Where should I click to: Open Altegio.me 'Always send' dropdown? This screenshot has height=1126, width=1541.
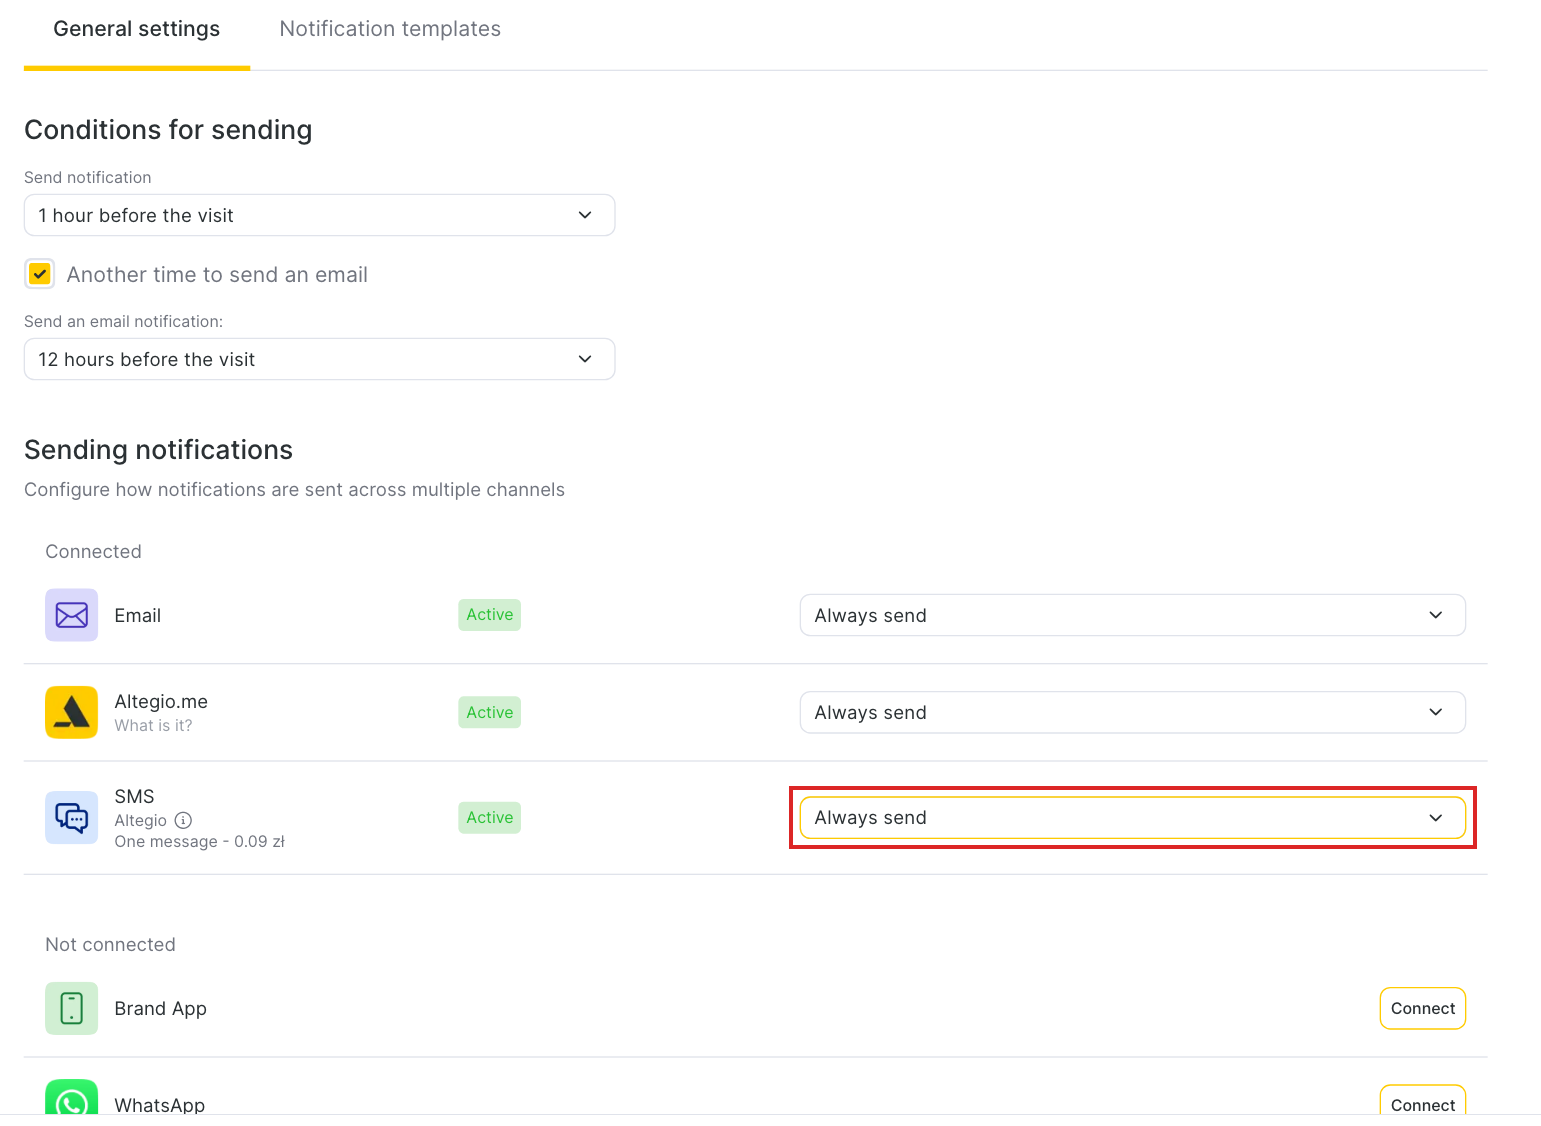(x=1132, y=712)
